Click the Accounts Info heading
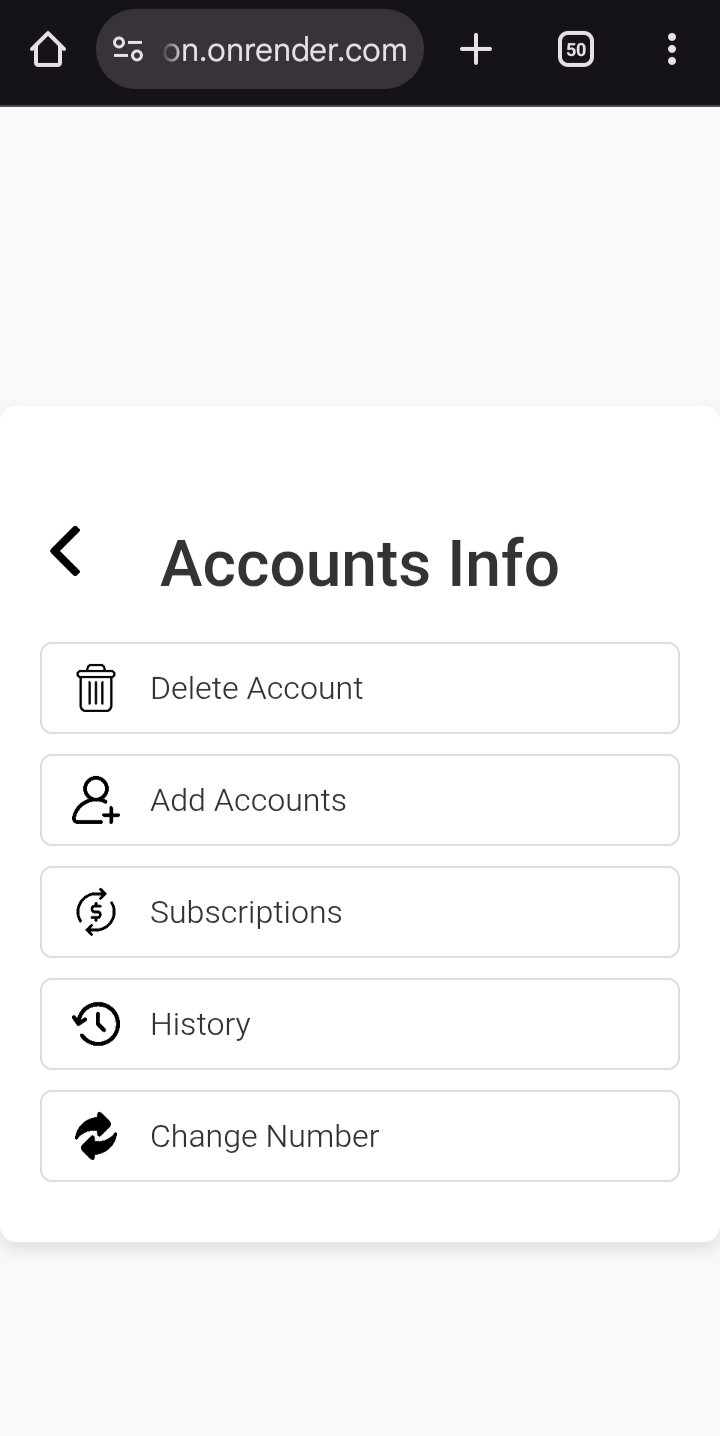Screen dimensions: 720x1436 click(359, 563)
